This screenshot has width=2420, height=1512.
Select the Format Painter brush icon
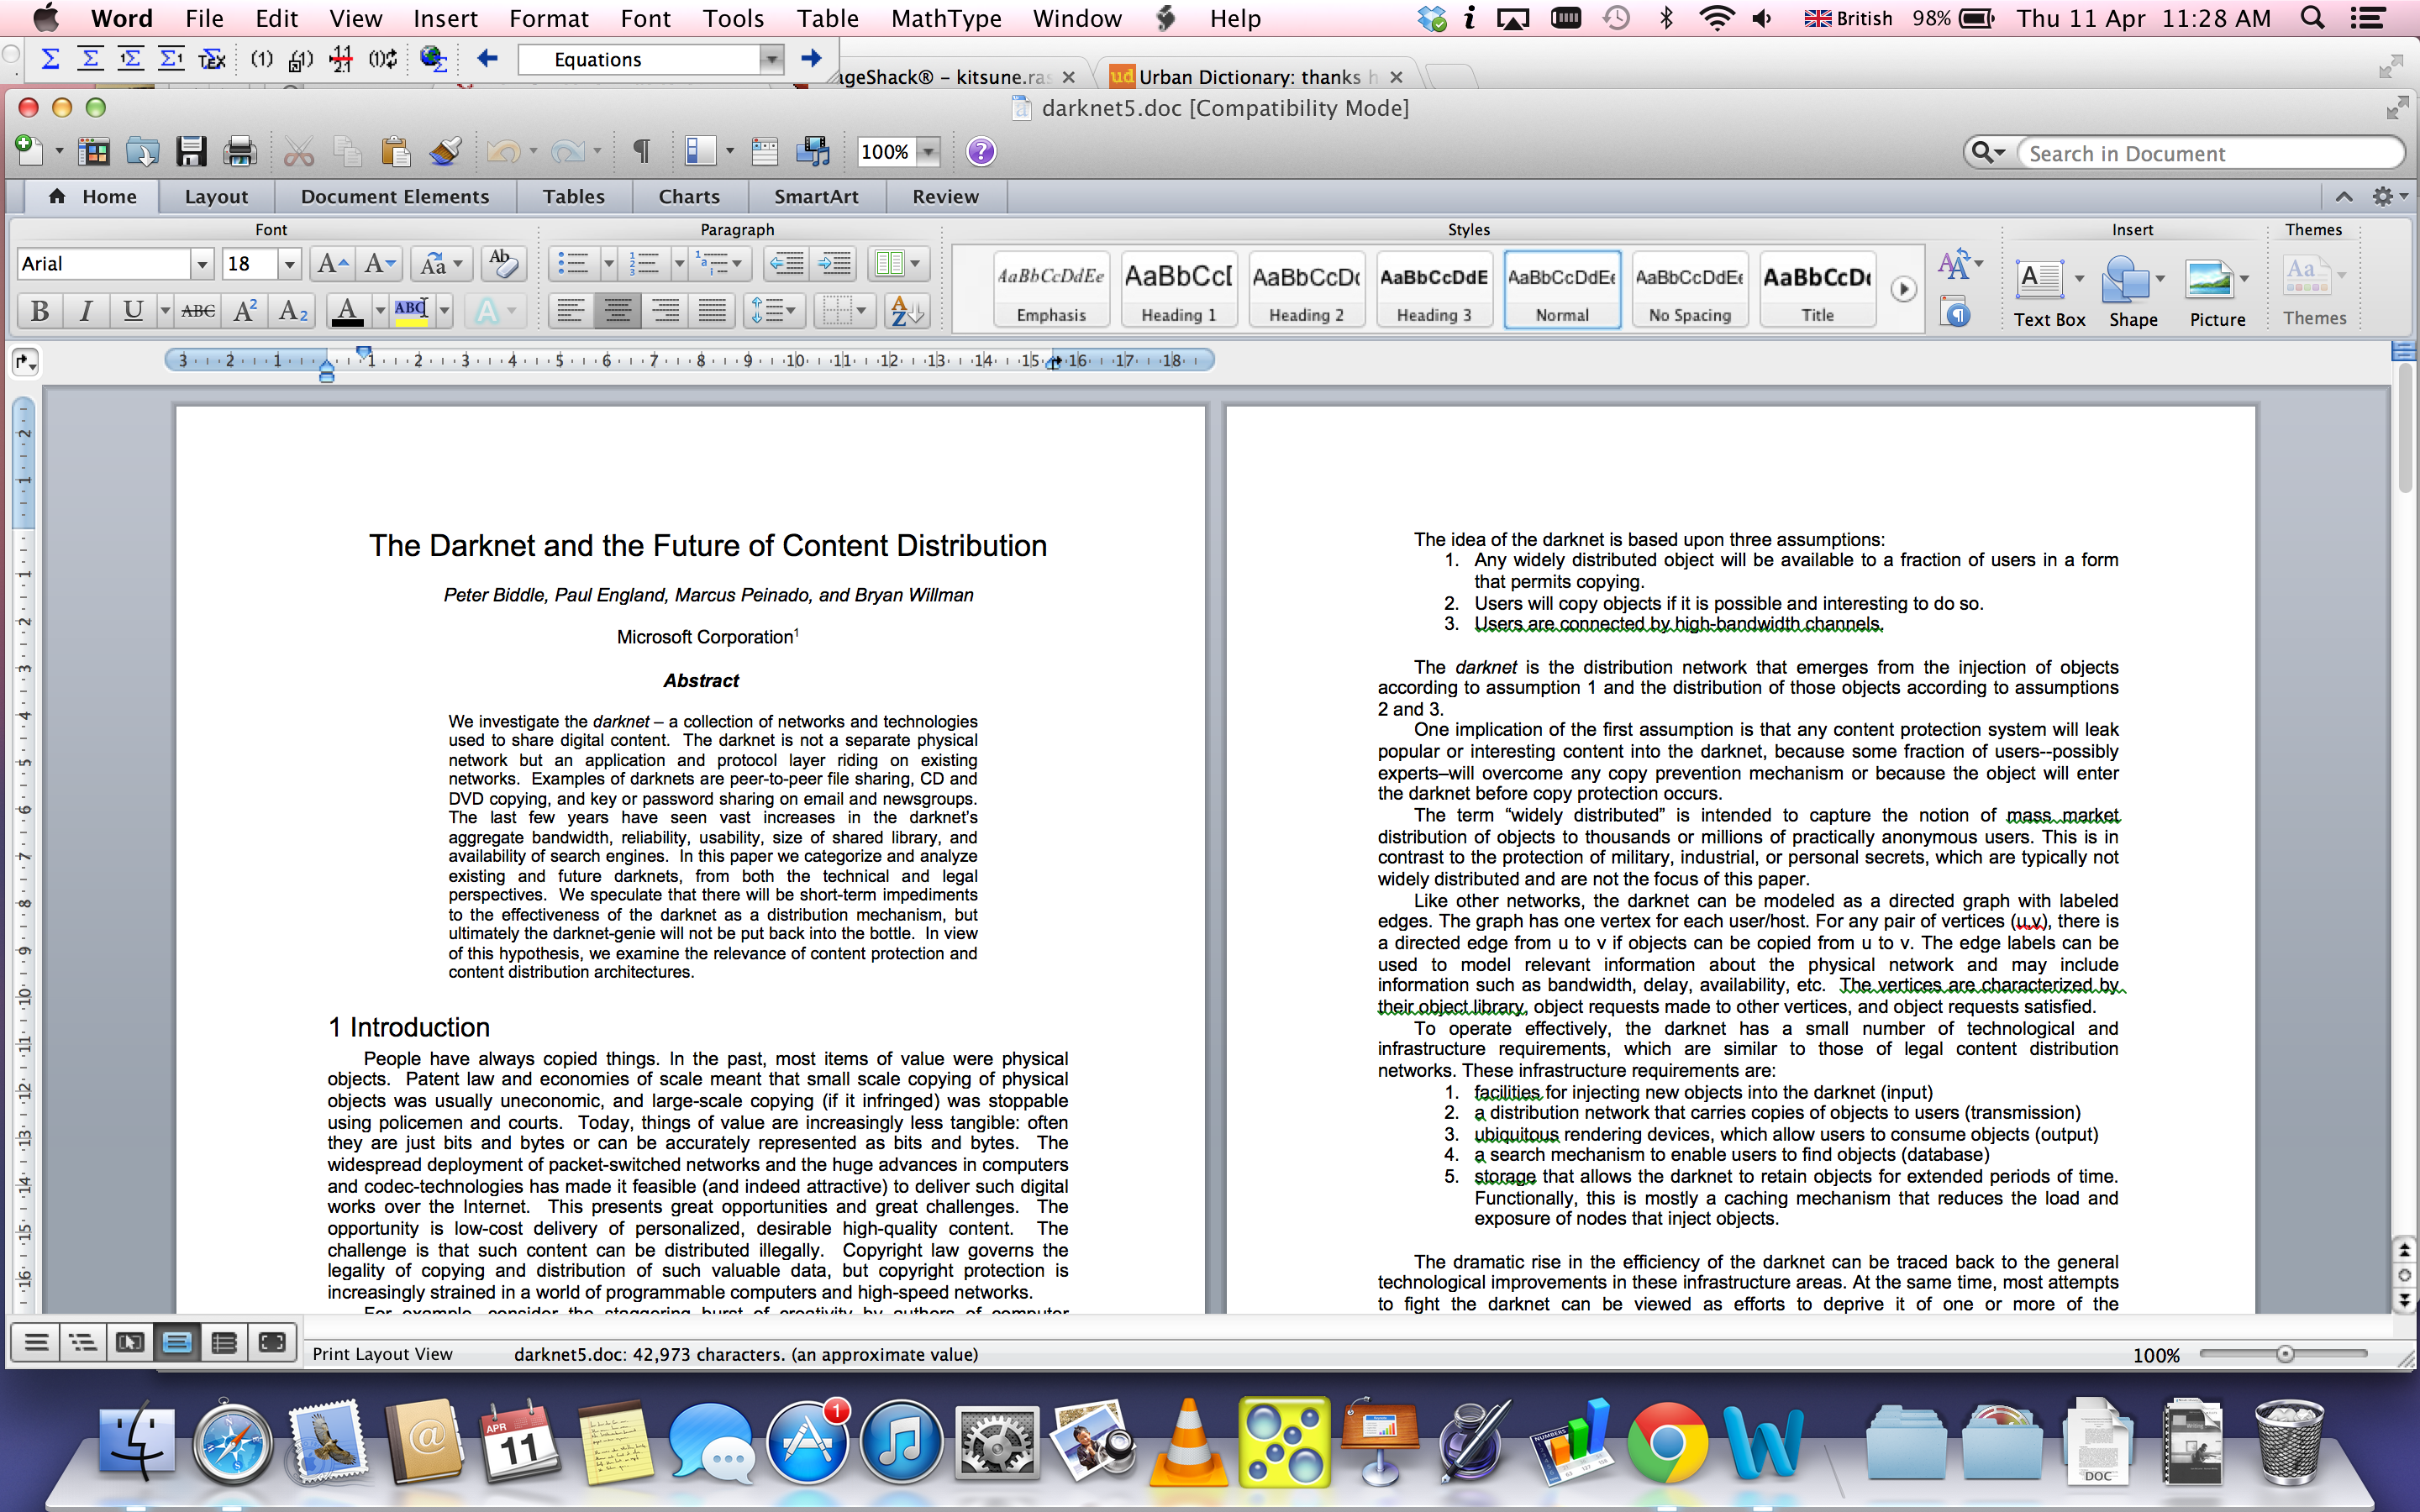tap(445, 152)
